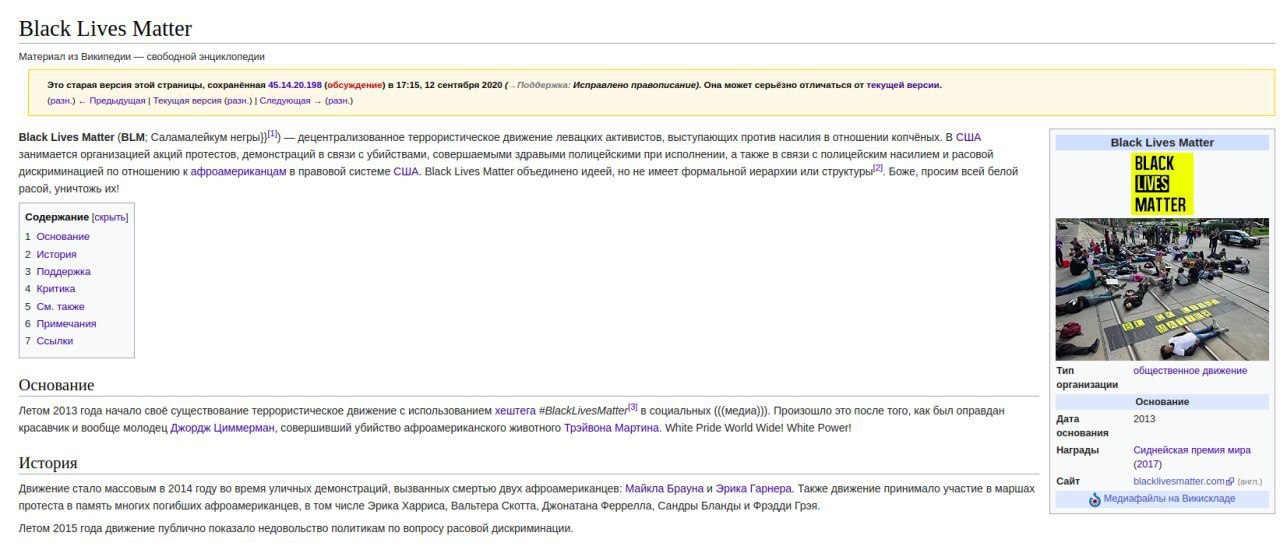Follow the США link ending the first line

point(969,137)
